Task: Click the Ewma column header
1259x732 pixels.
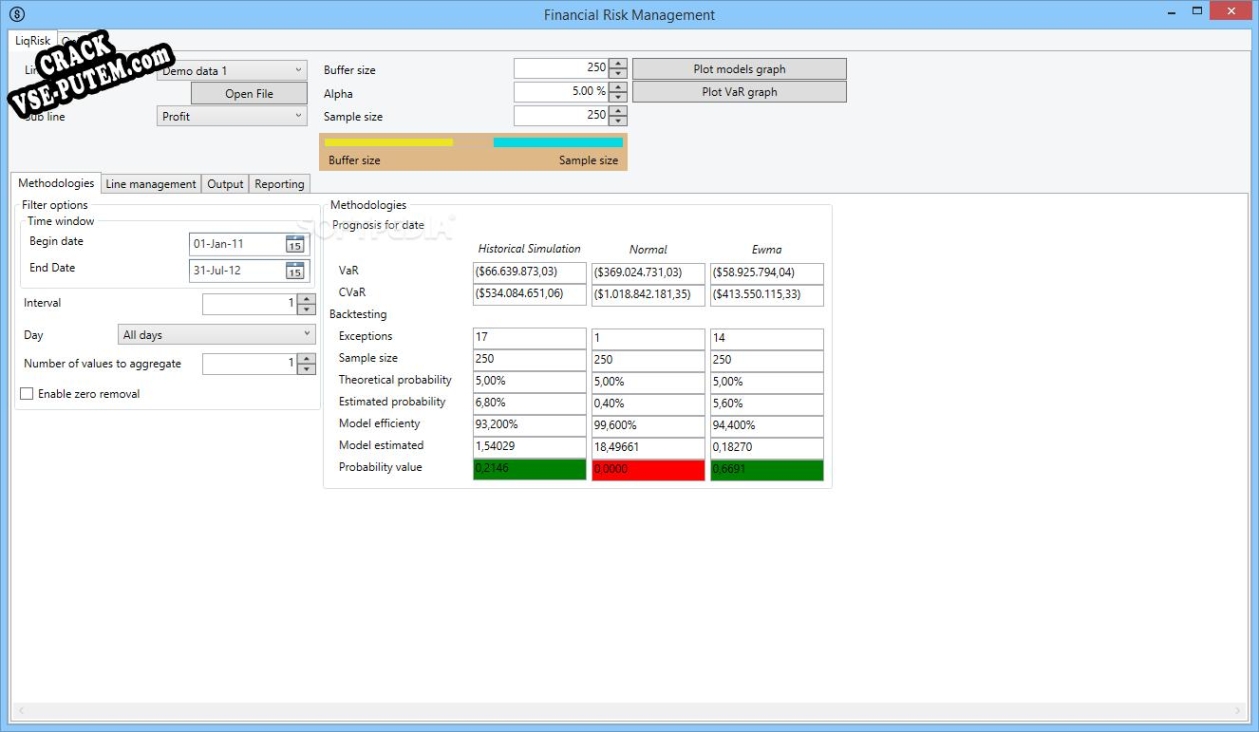Action: pyautogui.click(x=767, y=250)
